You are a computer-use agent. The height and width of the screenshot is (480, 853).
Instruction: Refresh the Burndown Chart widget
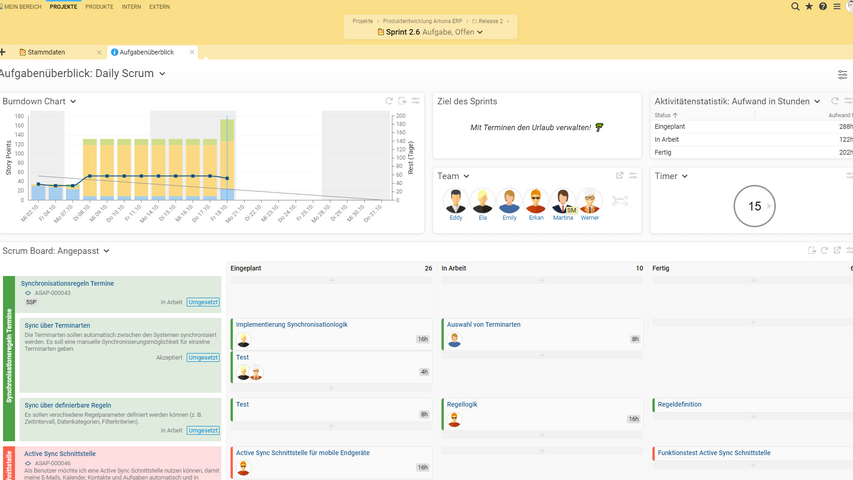389,101
